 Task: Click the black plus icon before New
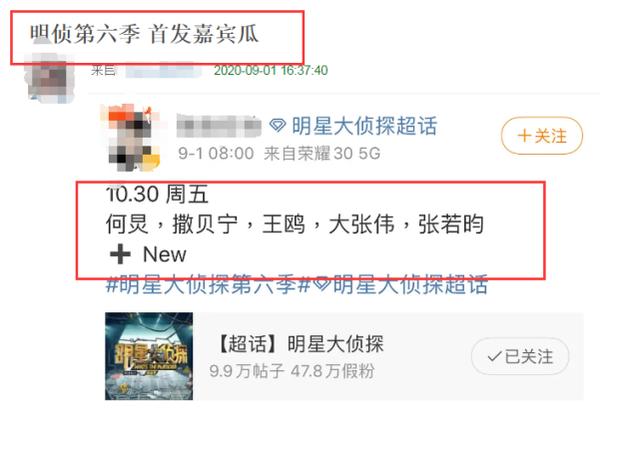point(120,254)
